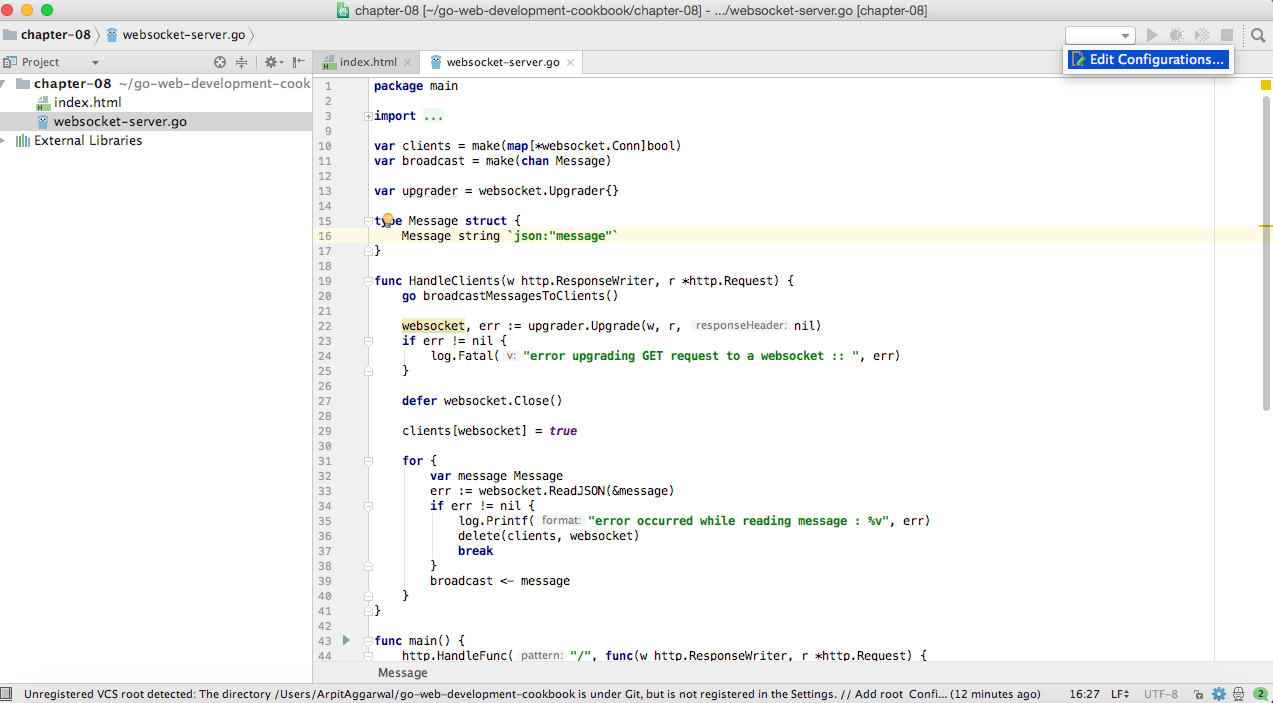Click chapter-08 in the breadcrumb

56,35
